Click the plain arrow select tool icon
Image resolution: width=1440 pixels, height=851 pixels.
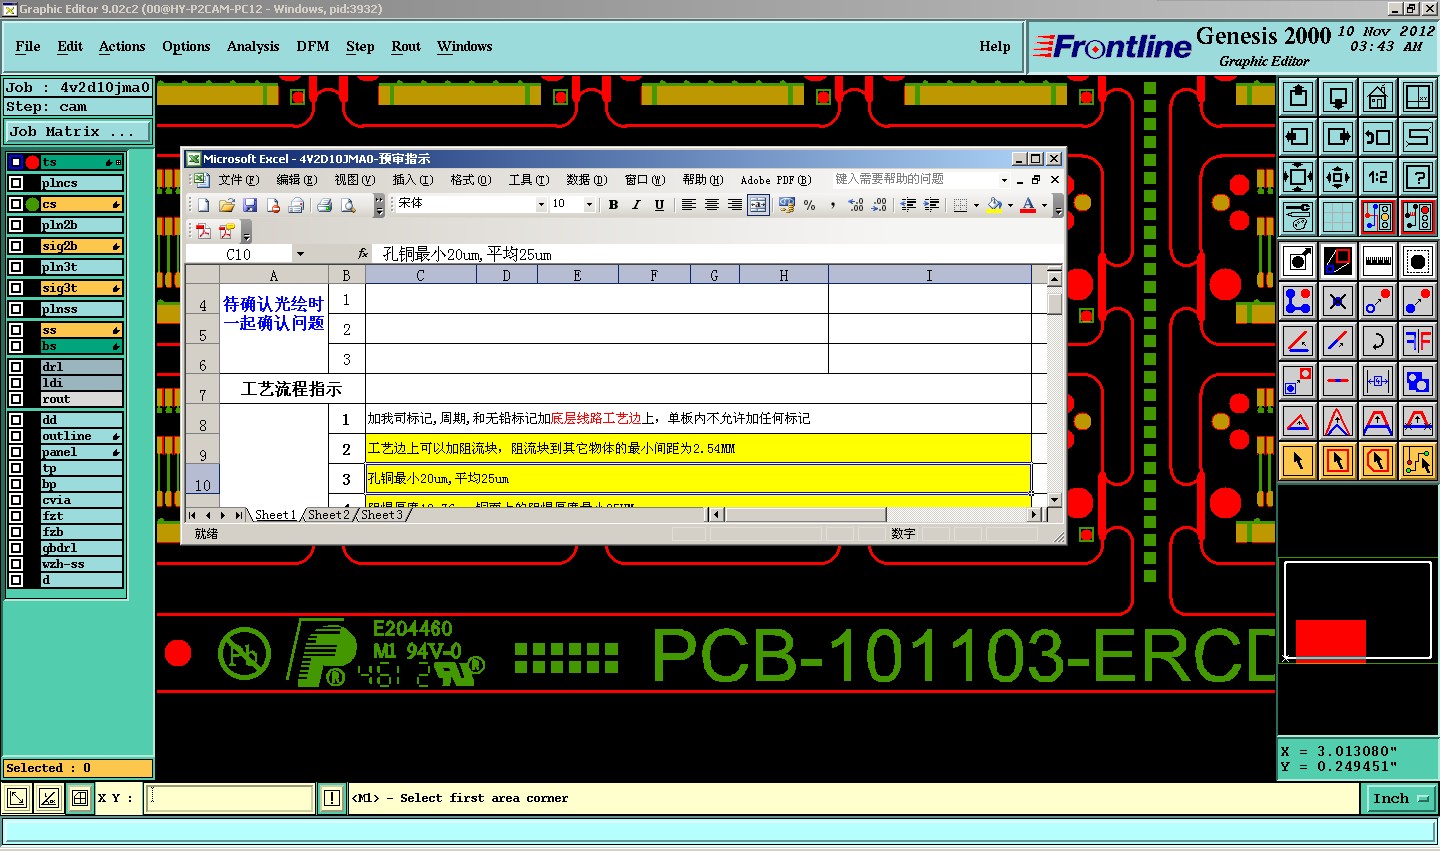tap(1298, 461)
